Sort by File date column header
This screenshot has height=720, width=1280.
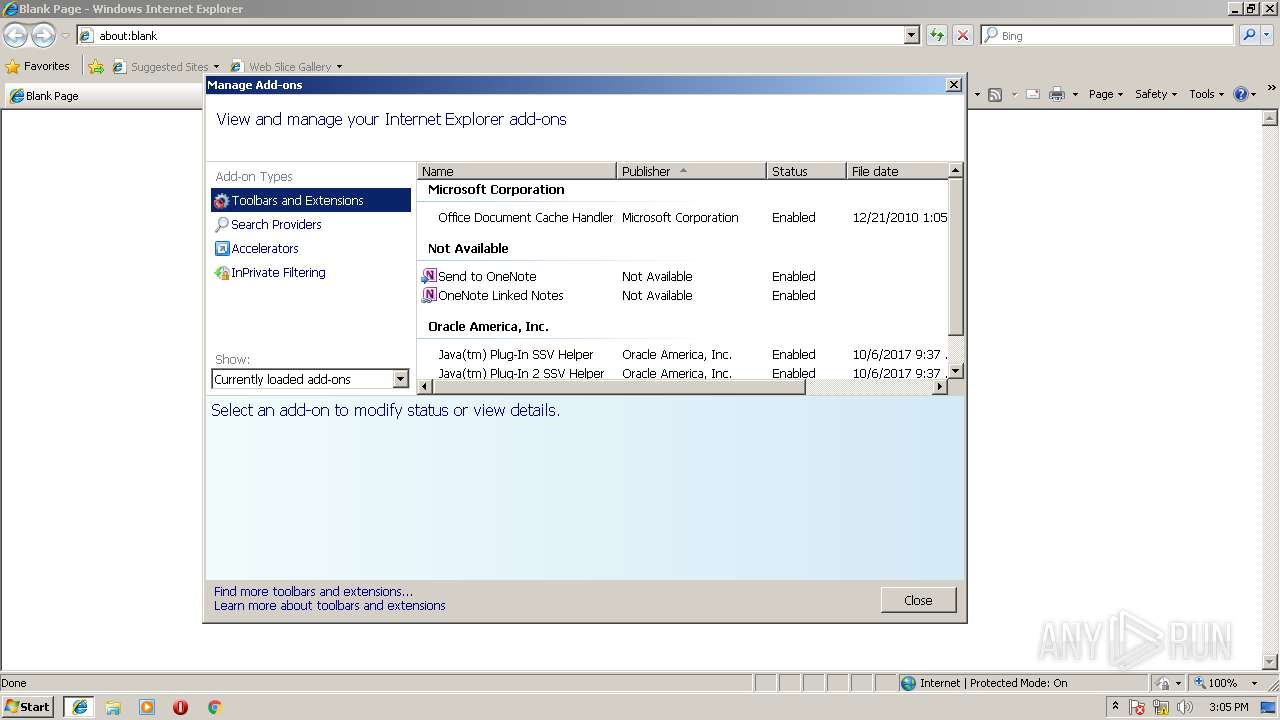[x=896, y=171]
